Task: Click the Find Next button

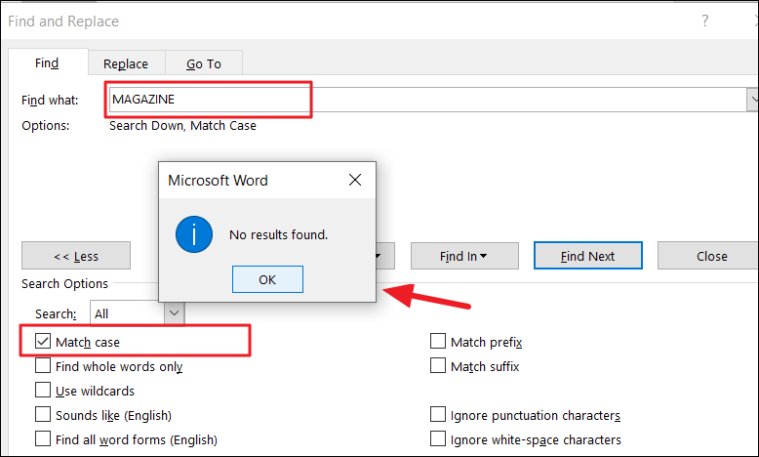Action: (x=588, y=256)
